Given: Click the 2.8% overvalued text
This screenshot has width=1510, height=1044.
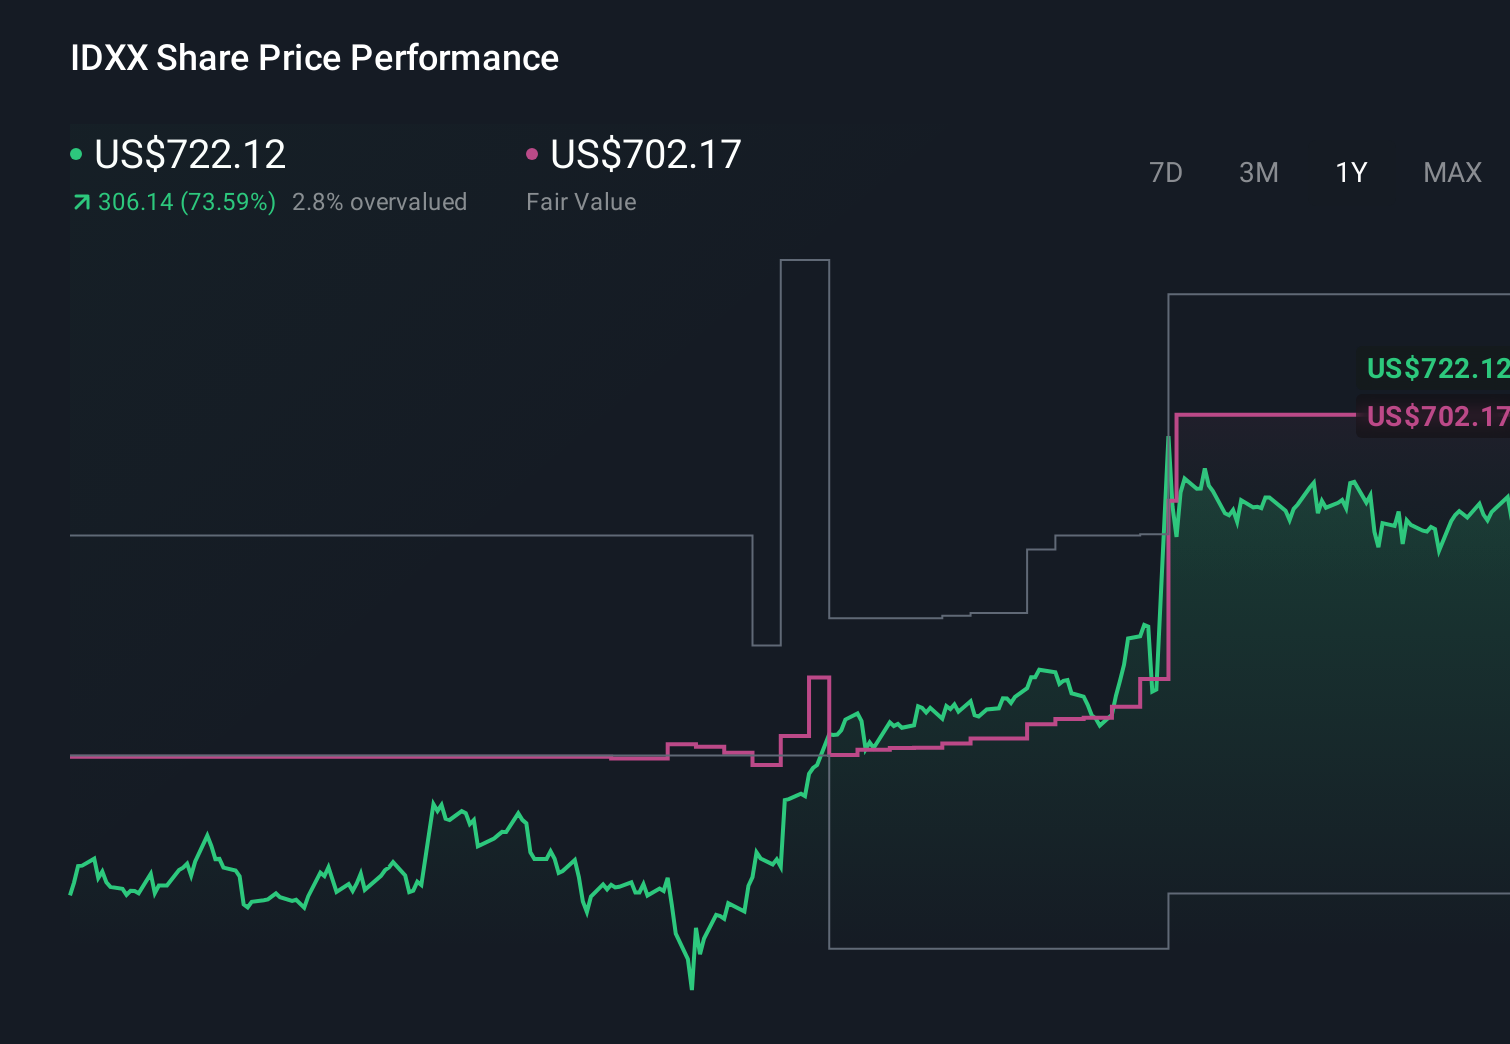Looking at the screenshot, I should tap(380, 202).
